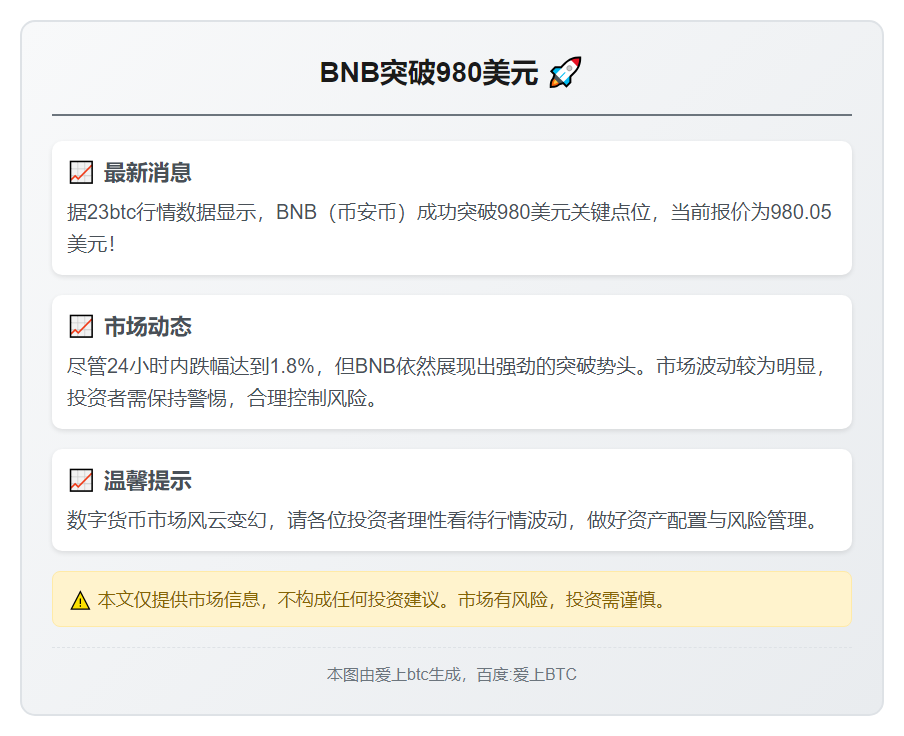
Task: Click the disclaimer text 本文仅提供市场信息
Action: 382,600
